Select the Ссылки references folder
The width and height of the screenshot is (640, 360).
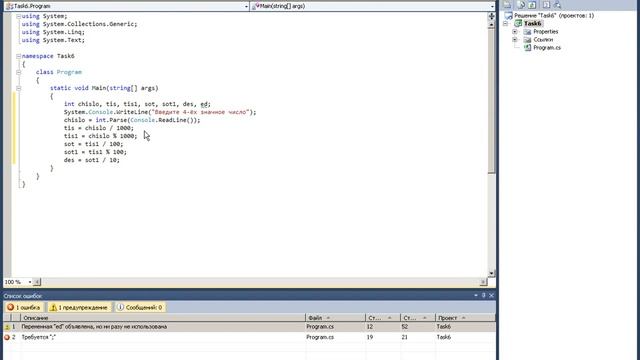(x=543, y=40)
